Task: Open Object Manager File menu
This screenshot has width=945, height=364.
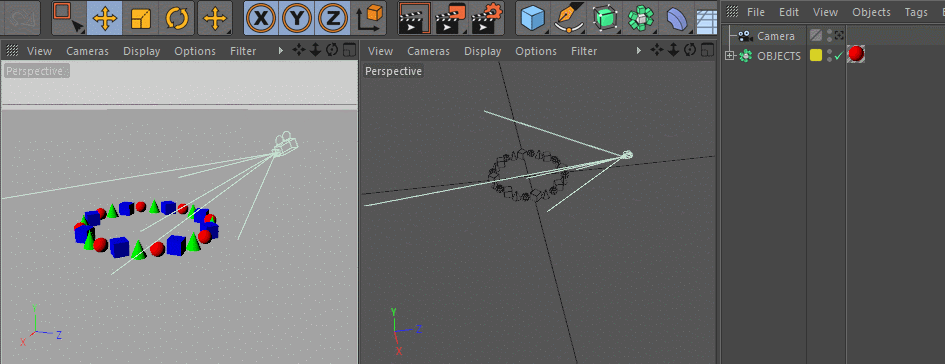Action: coord(756,12)
